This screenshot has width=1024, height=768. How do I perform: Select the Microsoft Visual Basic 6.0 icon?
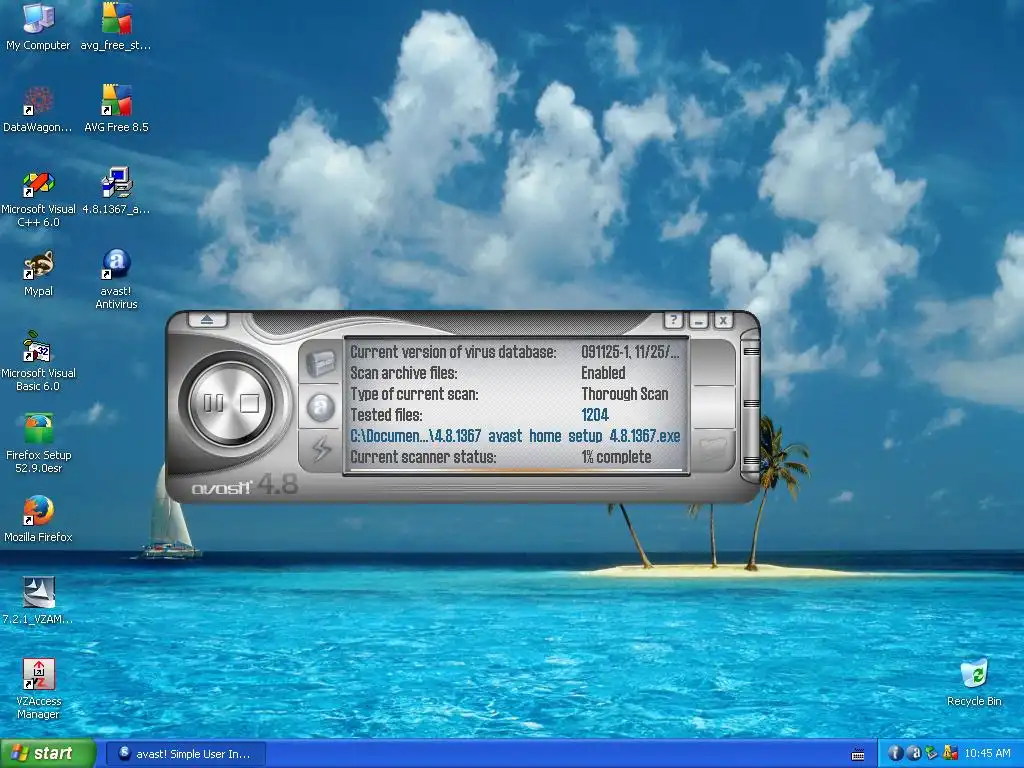pos(38,362)
